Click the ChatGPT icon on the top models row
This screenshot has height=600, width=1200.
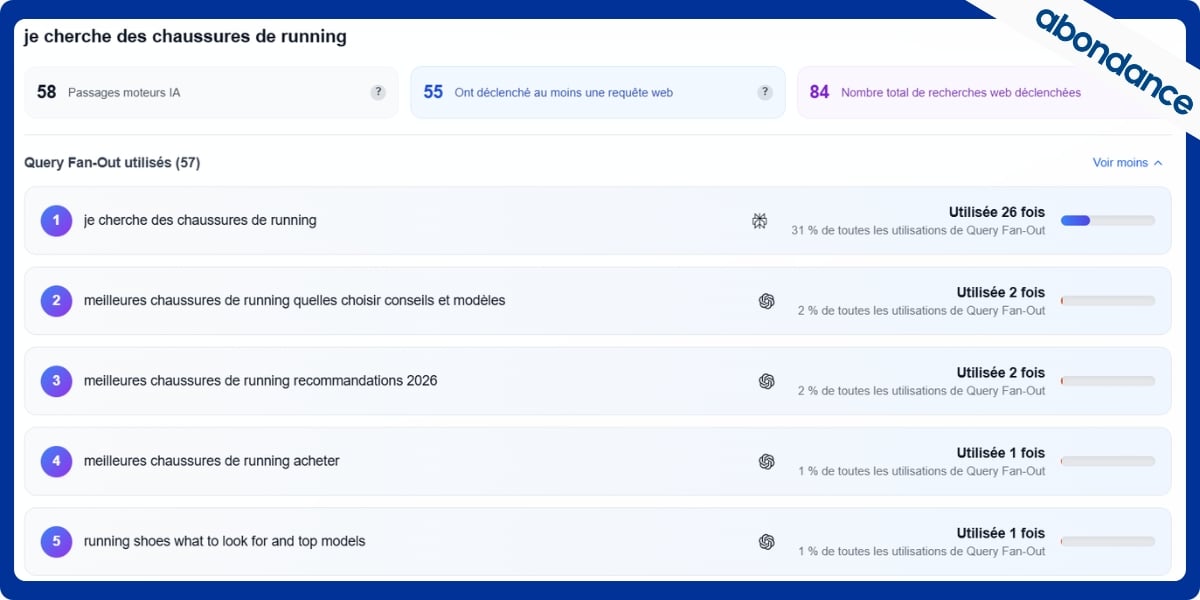[x=767, y=541]
